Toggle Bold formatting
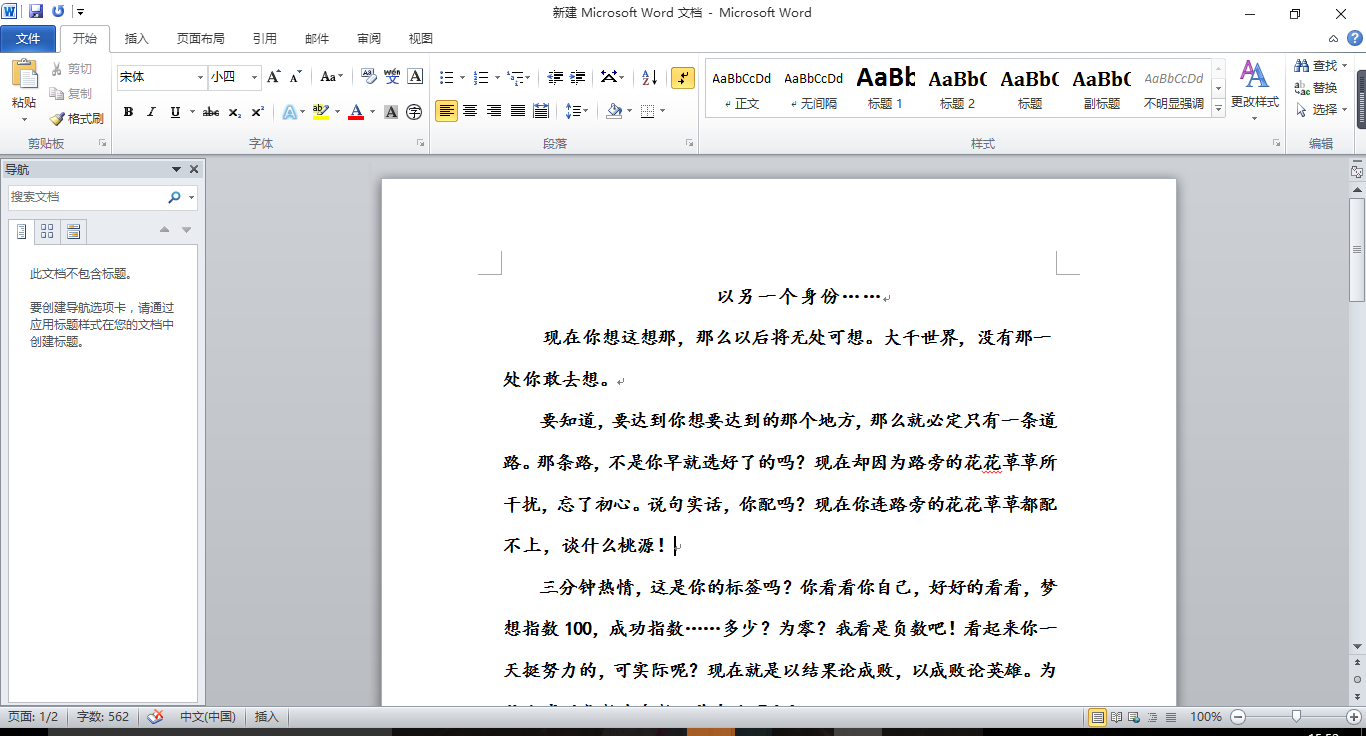Screen dimensions: 1366x736 pos(128,112)
